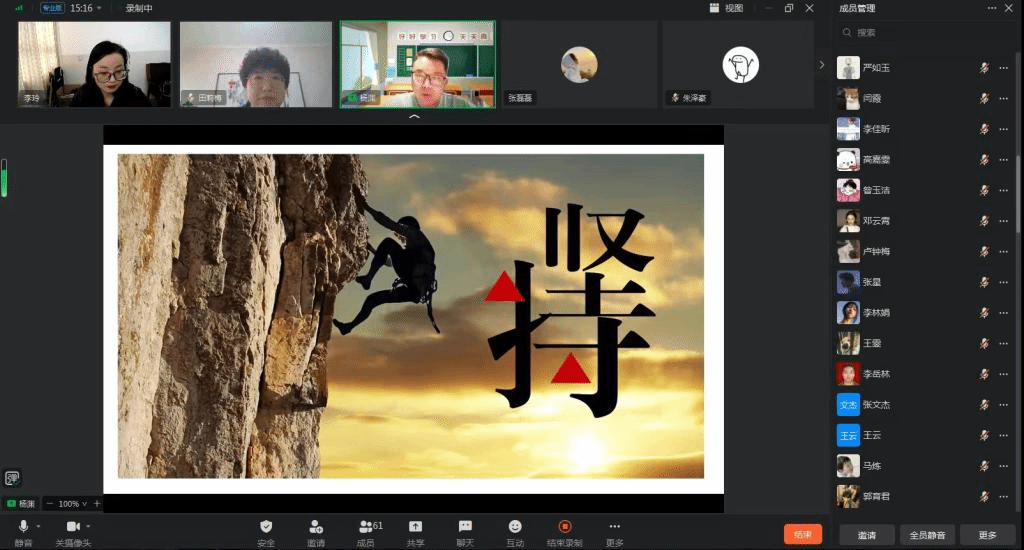The width and height of the screenshot is (1024, 550).
Task: Toggle the muted mic icon for 严如玉
Action: tap(984, 68)
